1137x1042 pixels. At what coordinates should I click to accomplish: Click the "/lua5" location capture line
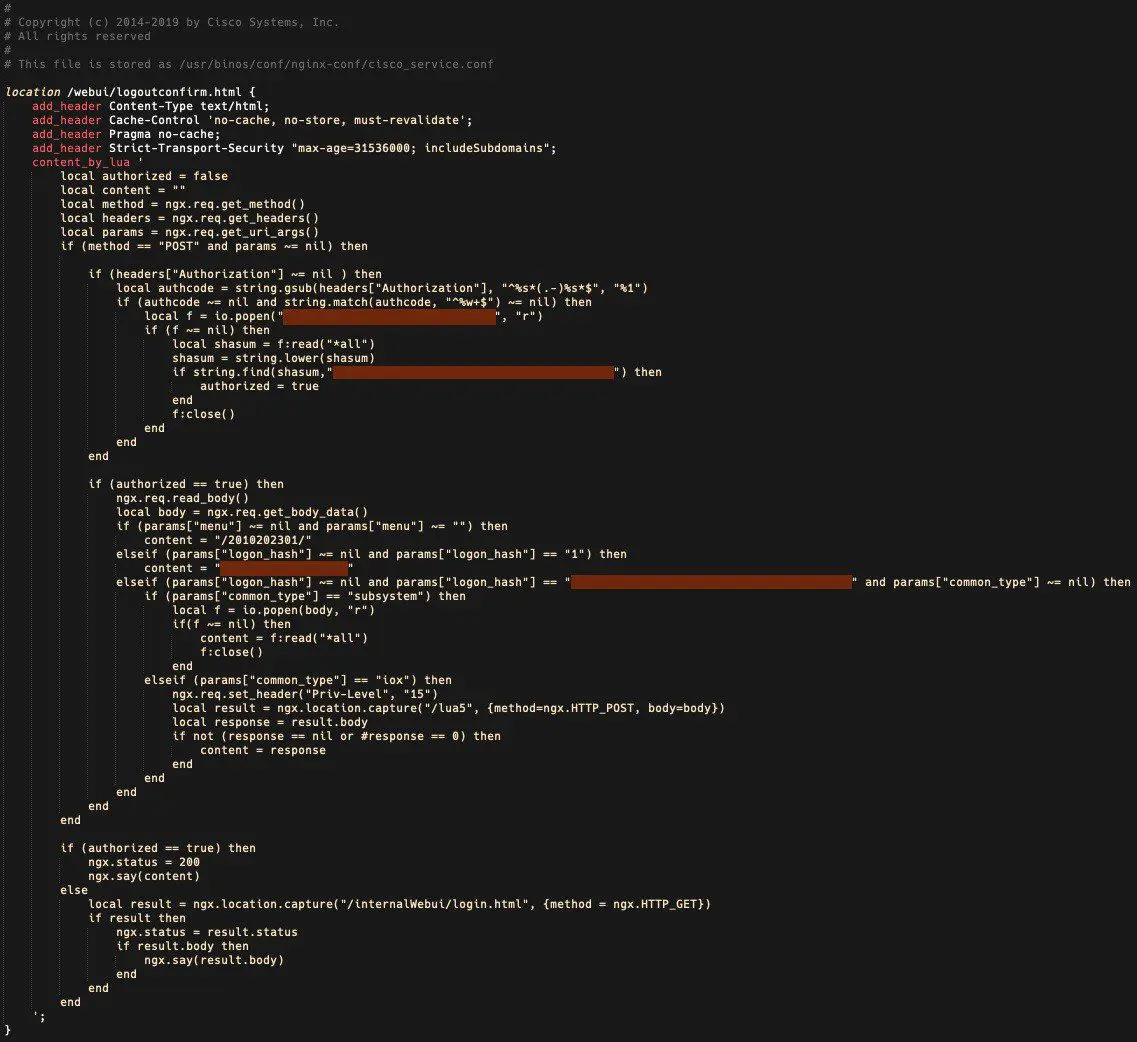pyautogui.click(x=448, y=708)
